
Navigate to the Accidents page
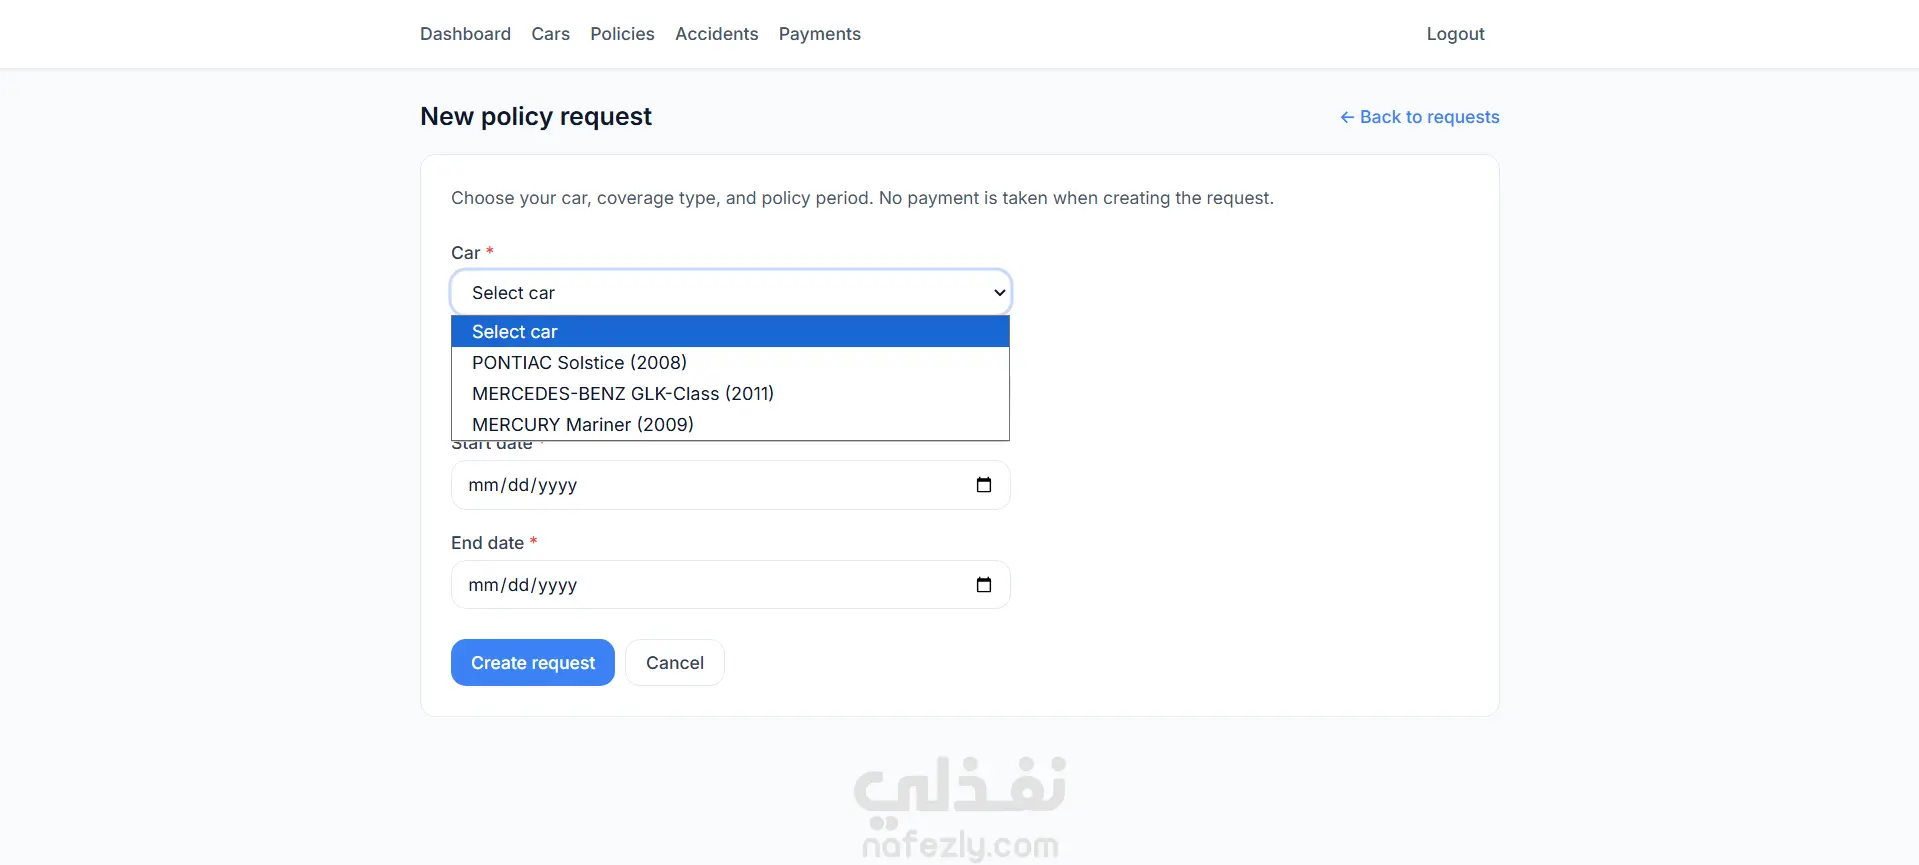(716, 34)
